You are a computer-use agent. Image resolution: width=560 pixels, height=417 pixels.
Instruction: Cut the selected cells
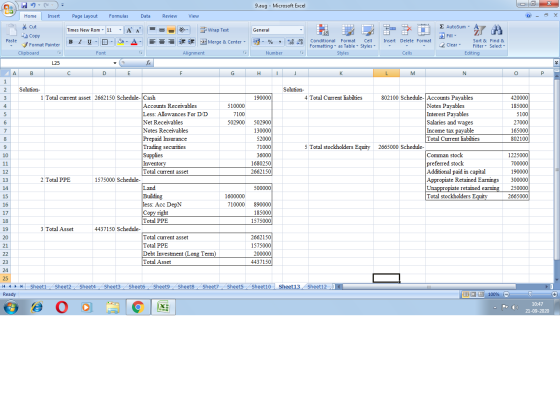coord(29,27)
